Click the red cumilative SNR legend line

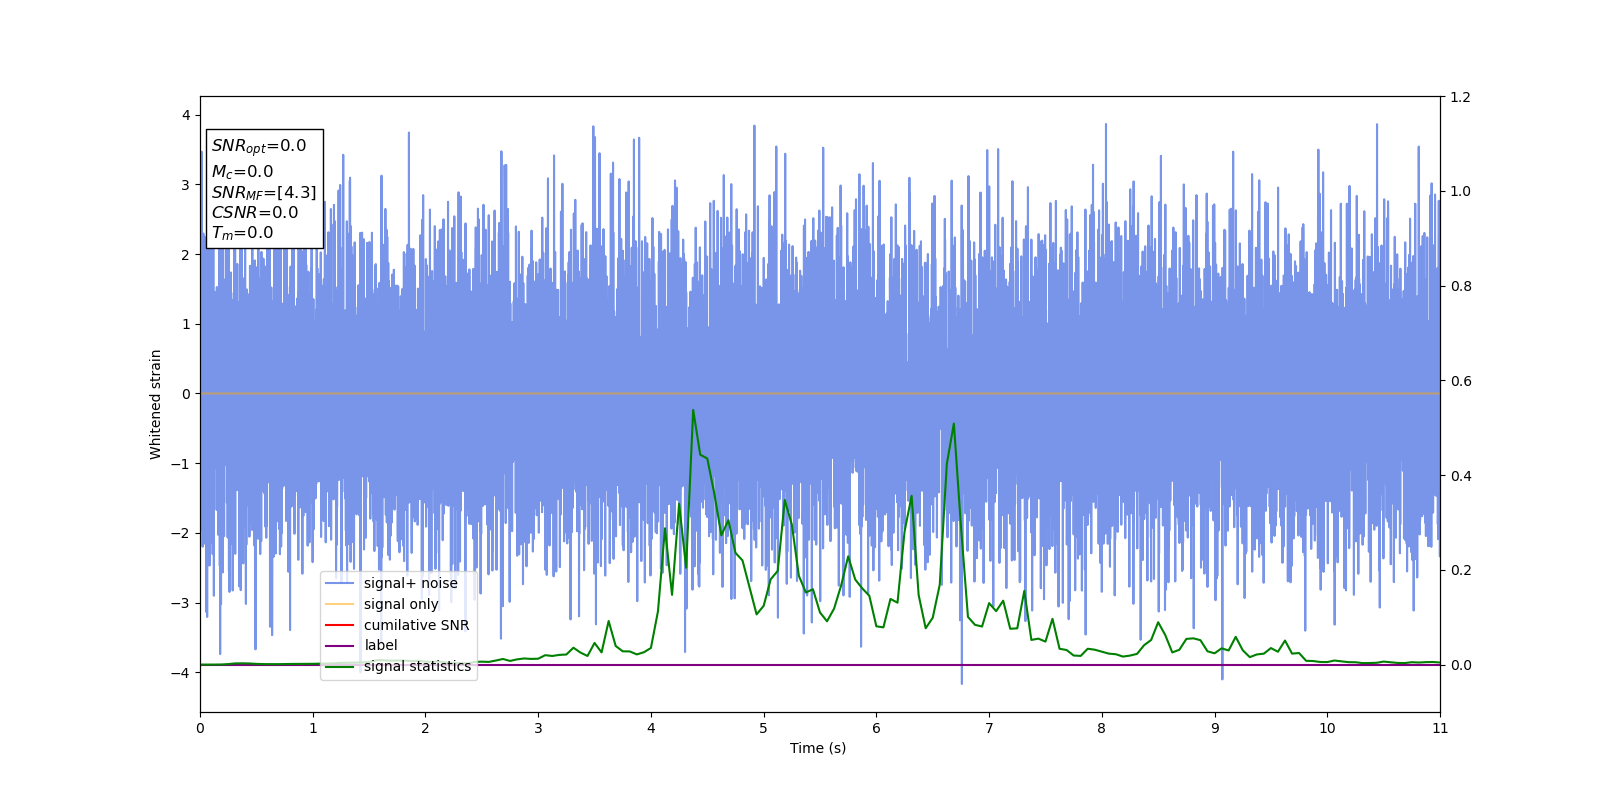click(x=340, y=625)
